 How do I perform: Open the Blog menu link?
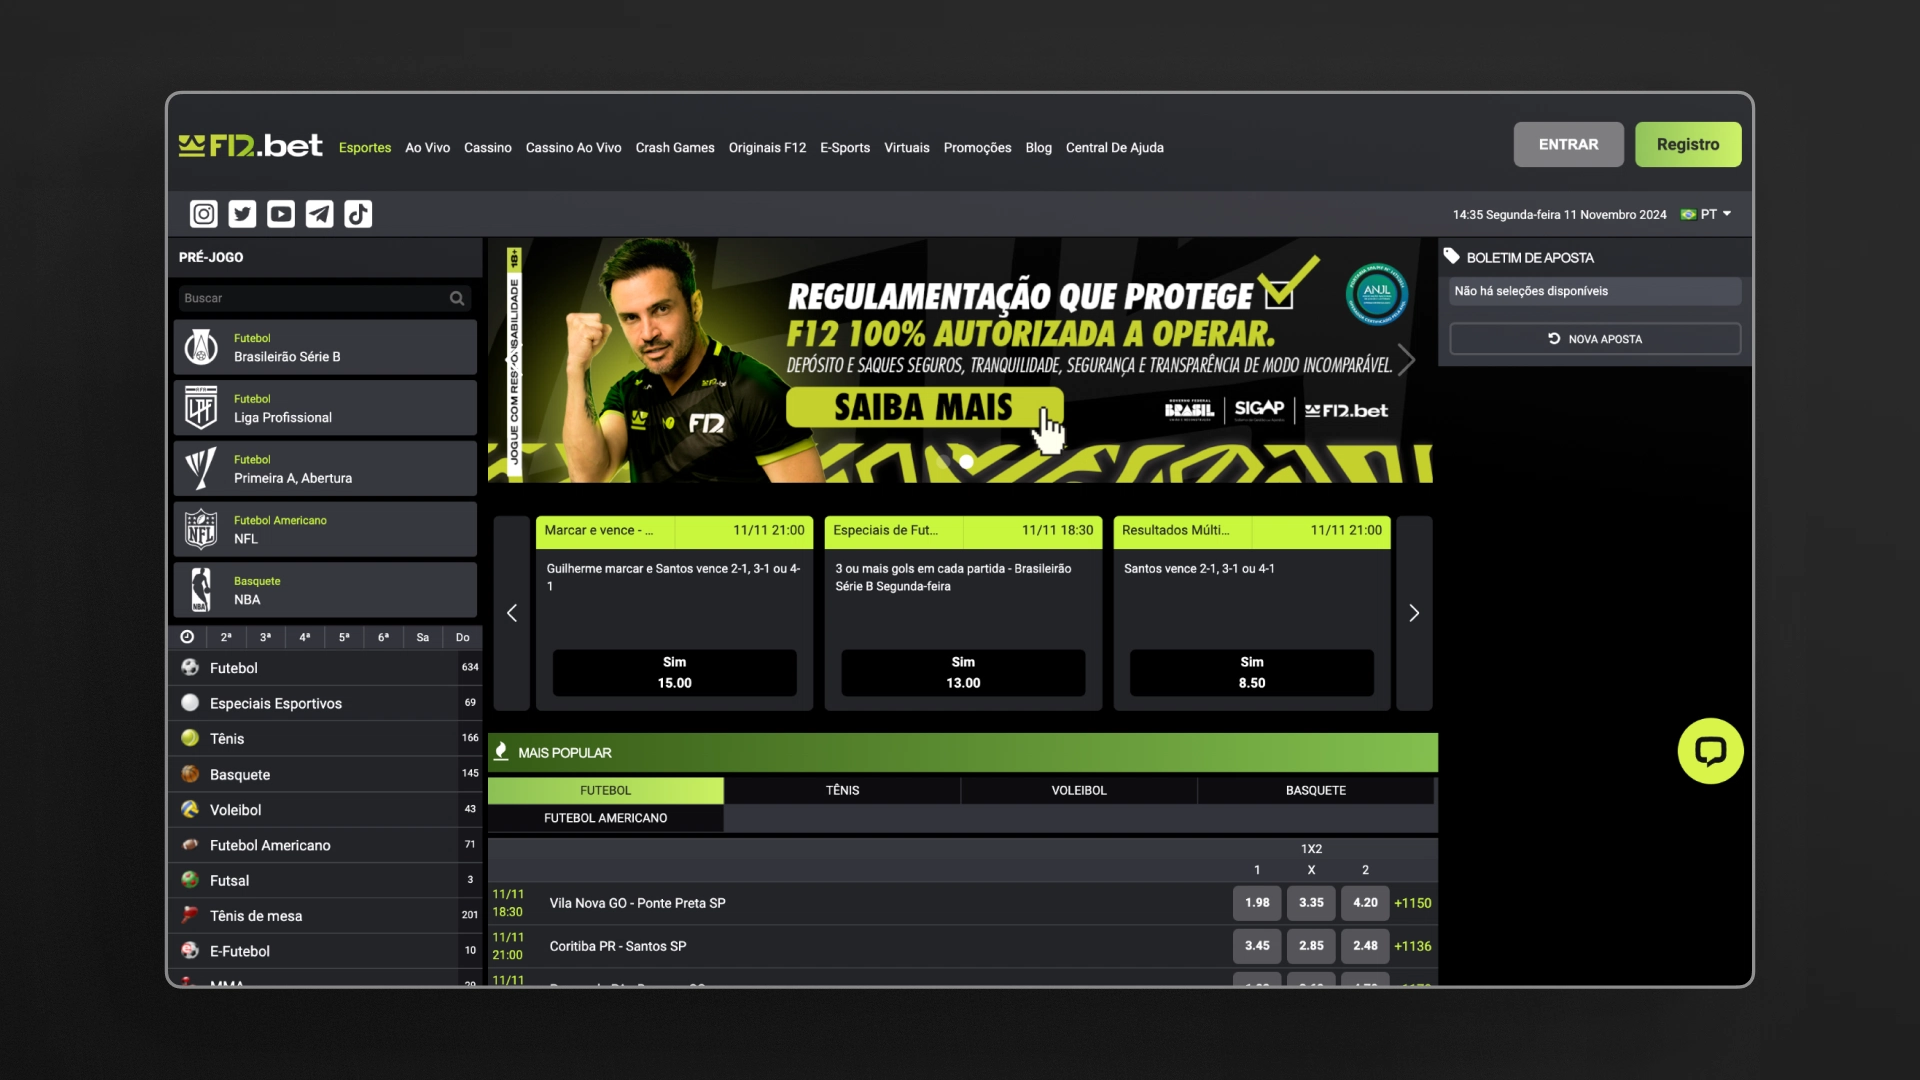click(x=1038, y=148)
